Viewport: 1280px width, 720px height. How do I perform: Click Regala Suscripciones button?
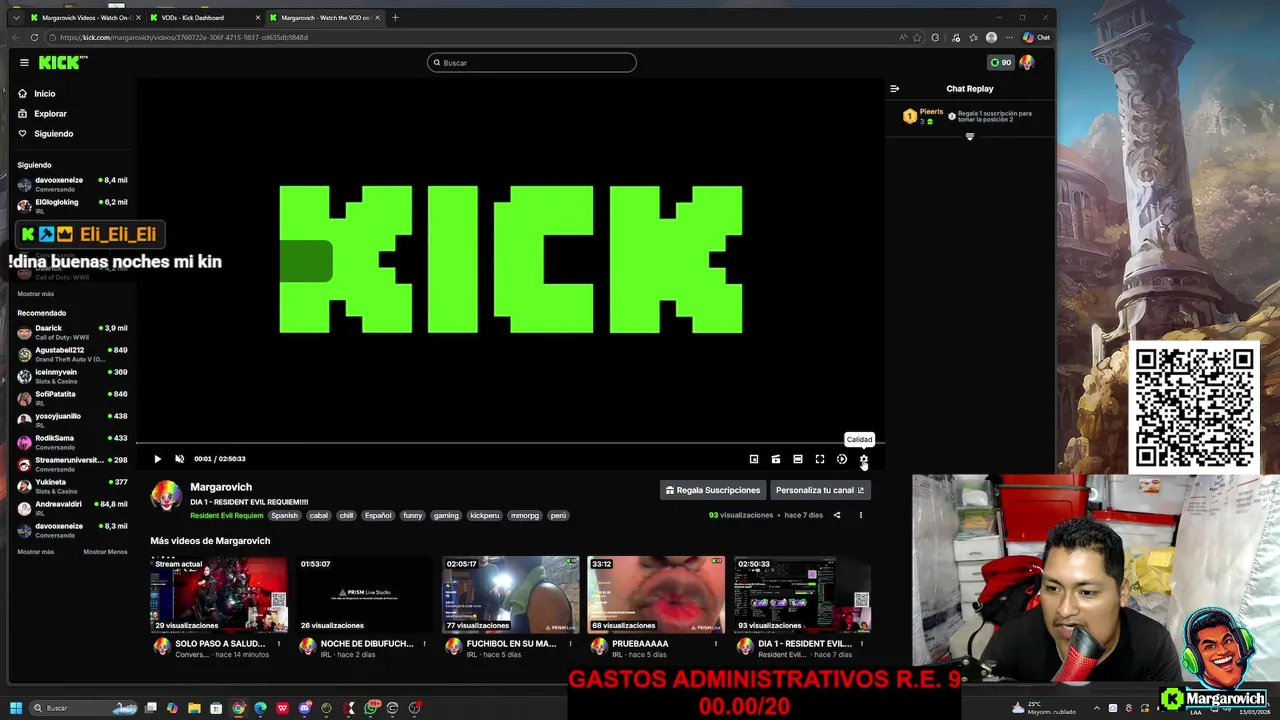713,490
